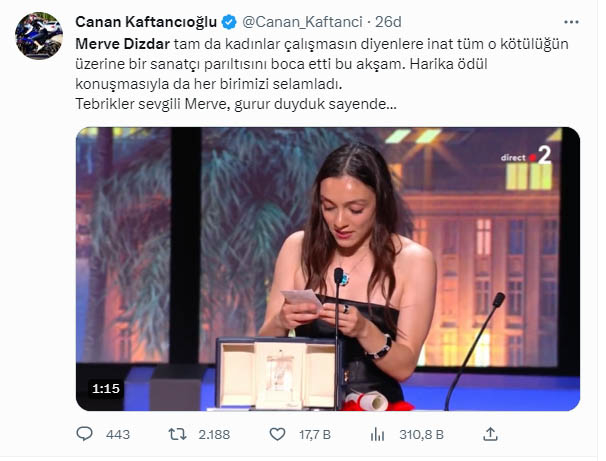
Task: Reply to the tweet via the comment icon
Action: [85, 434]
